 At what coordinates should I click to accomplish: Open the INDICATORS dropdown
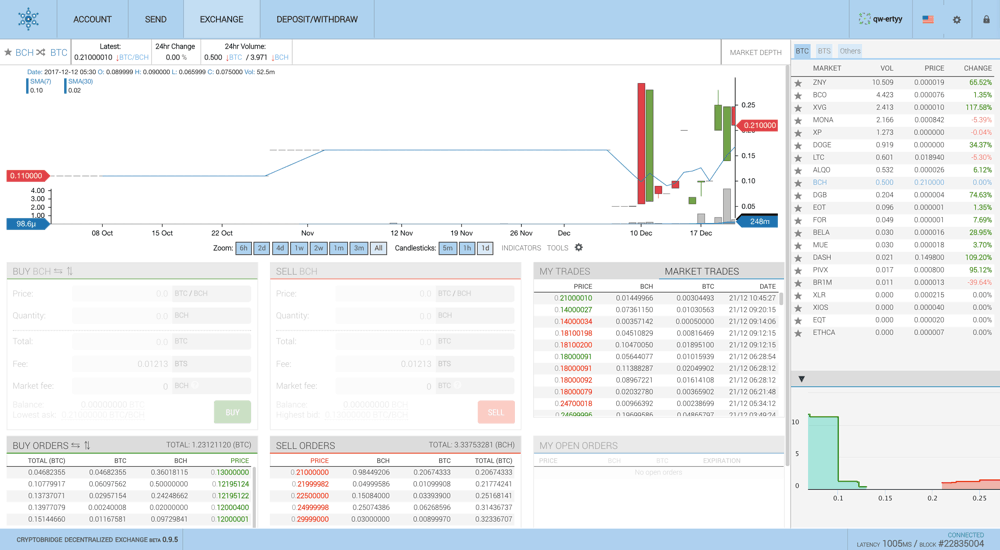coord(521,248)
